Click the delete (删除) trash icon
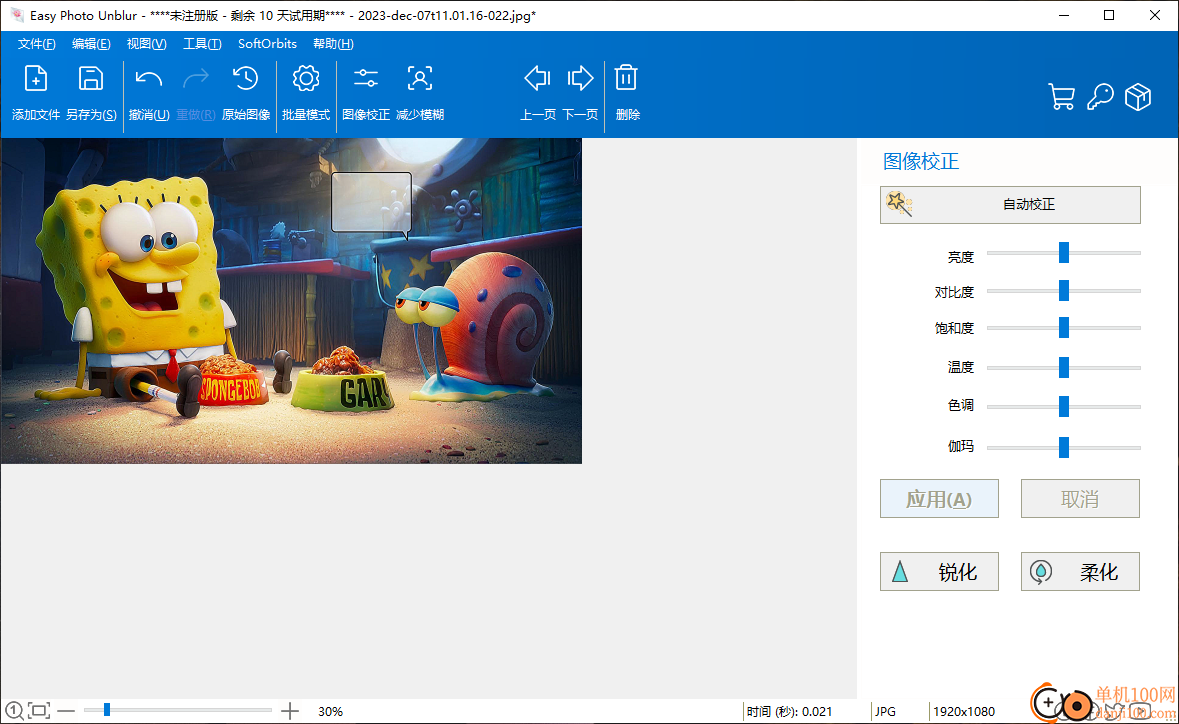Screen dimensions: 1179x724 tap(626, 78)
